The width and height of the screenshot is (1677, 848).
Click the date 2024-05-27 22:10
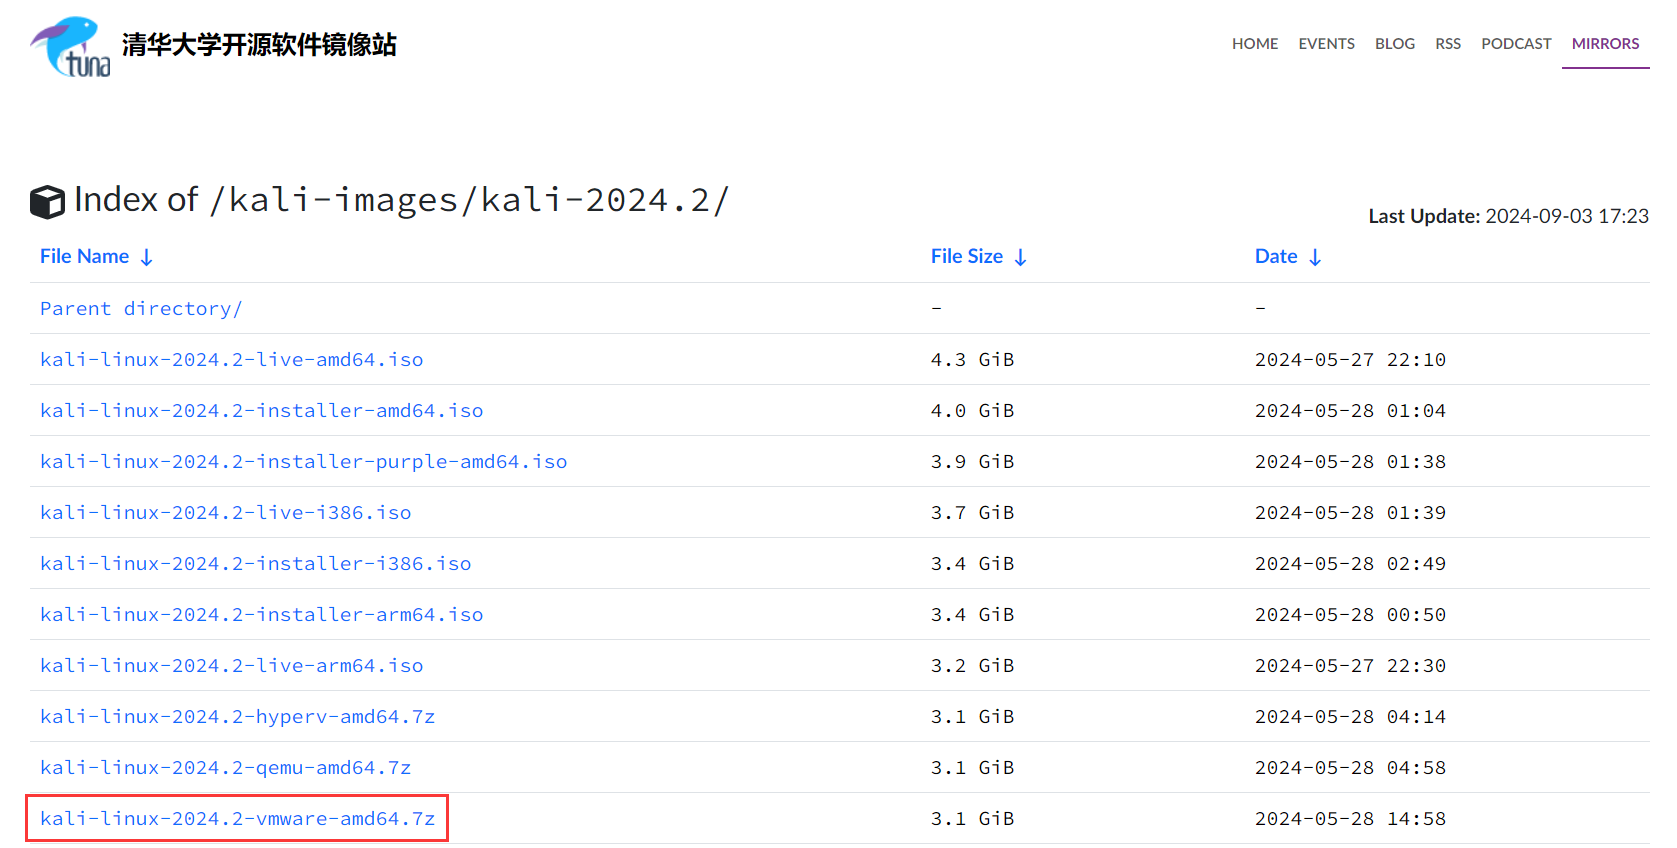click(1351, 360)
